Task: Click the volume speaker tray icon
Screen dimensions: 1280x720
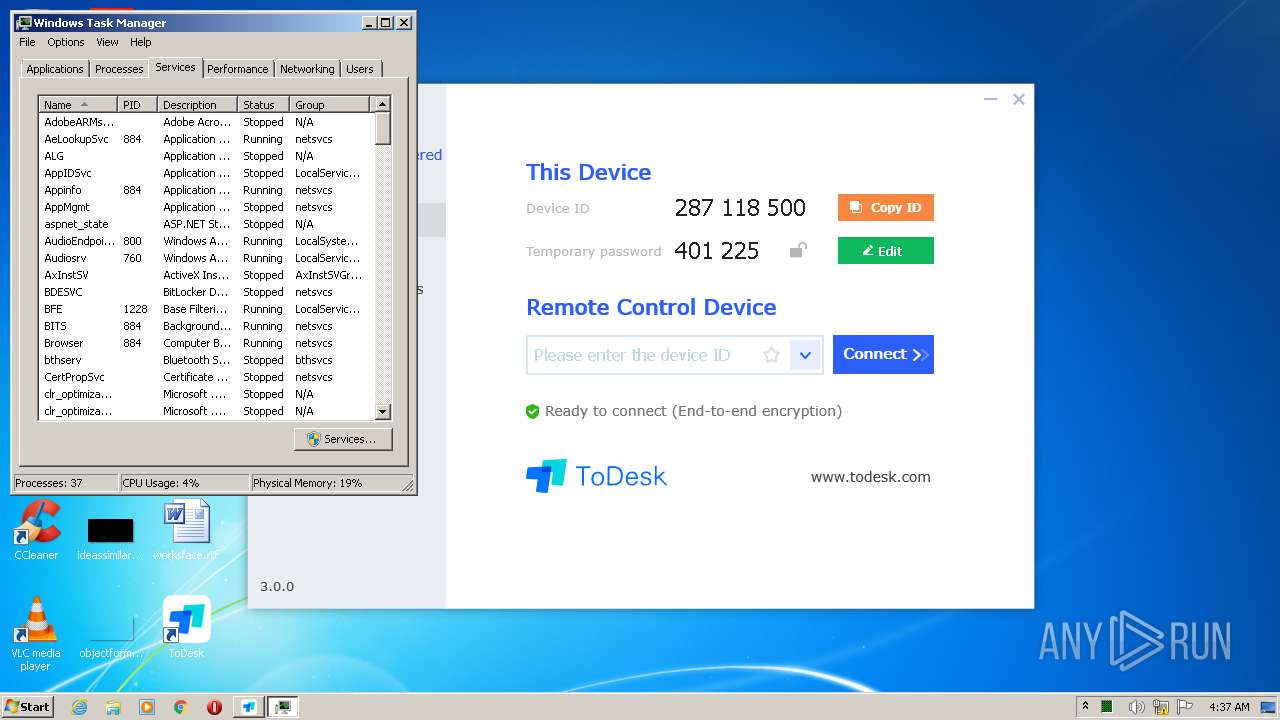Action: point(1137,707)
